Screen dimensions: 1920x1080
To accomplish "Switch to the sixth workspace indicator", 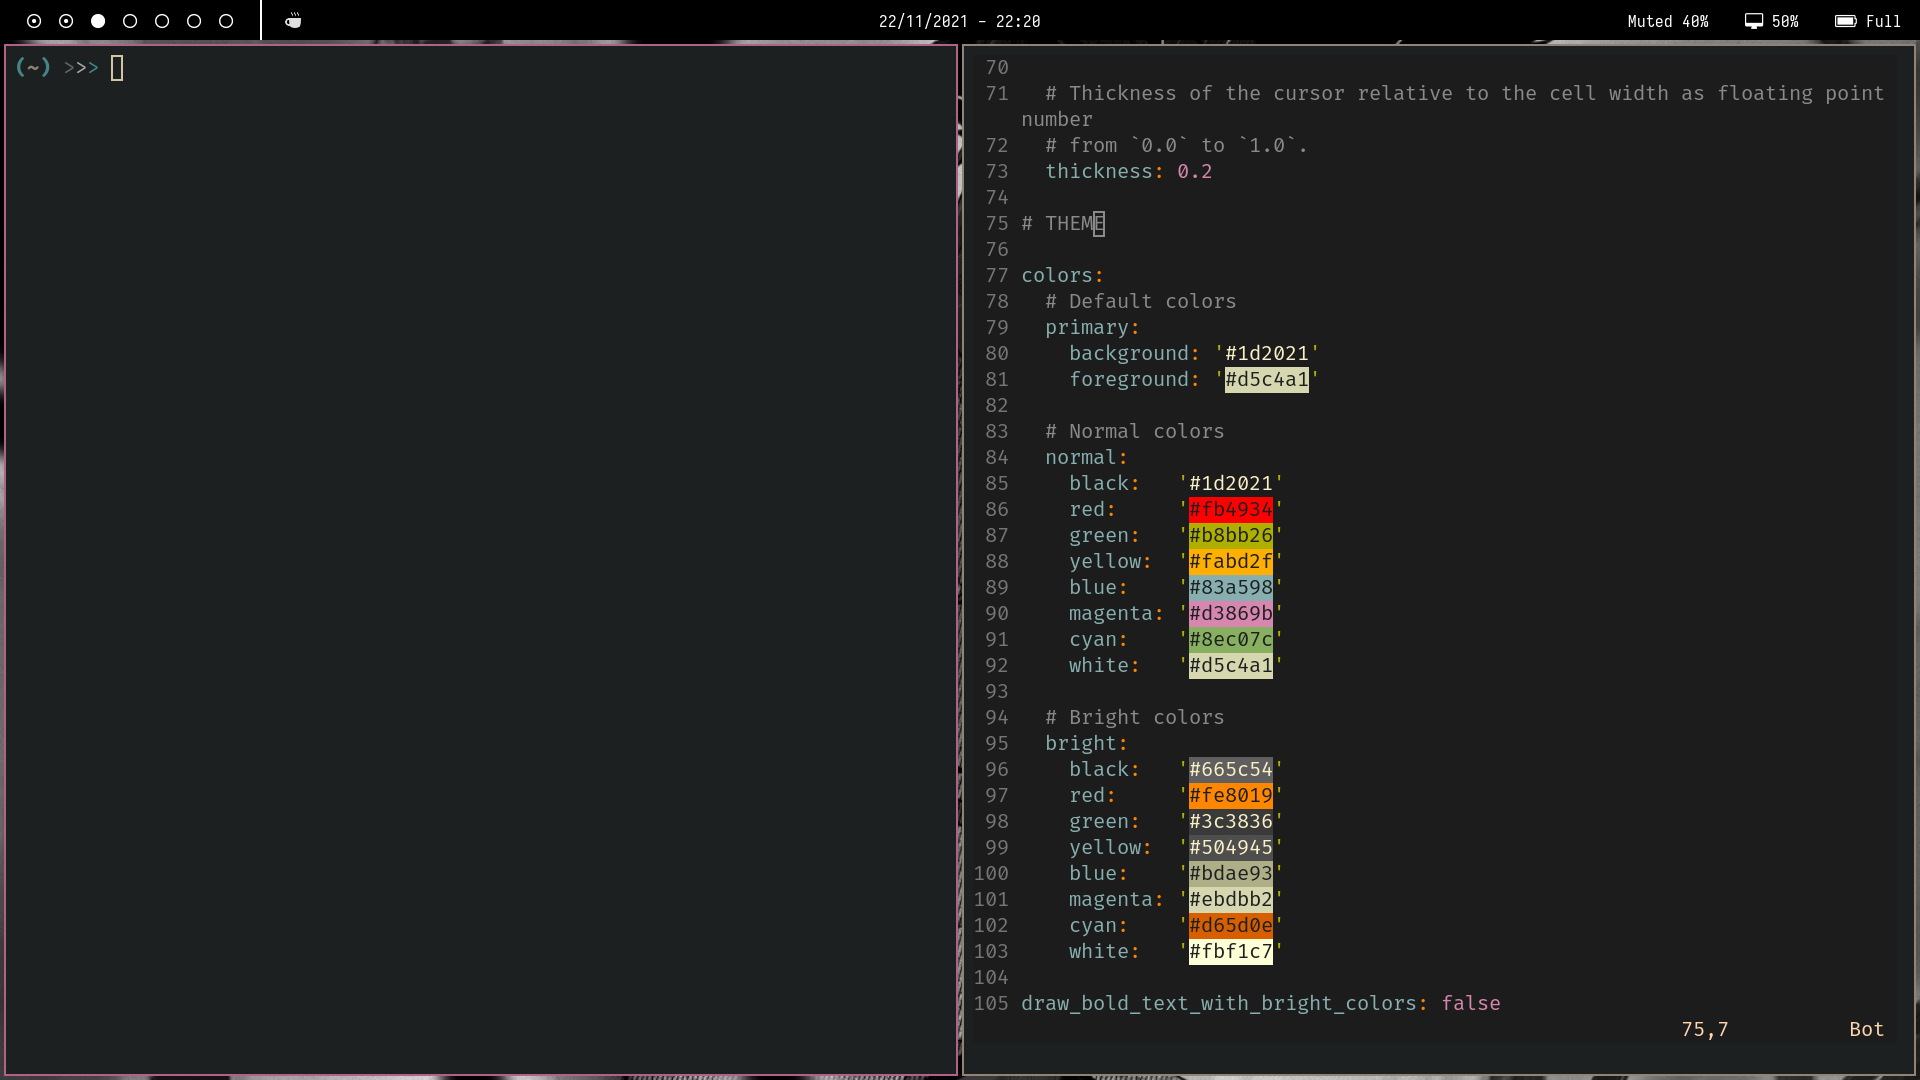I will [194, 20].
